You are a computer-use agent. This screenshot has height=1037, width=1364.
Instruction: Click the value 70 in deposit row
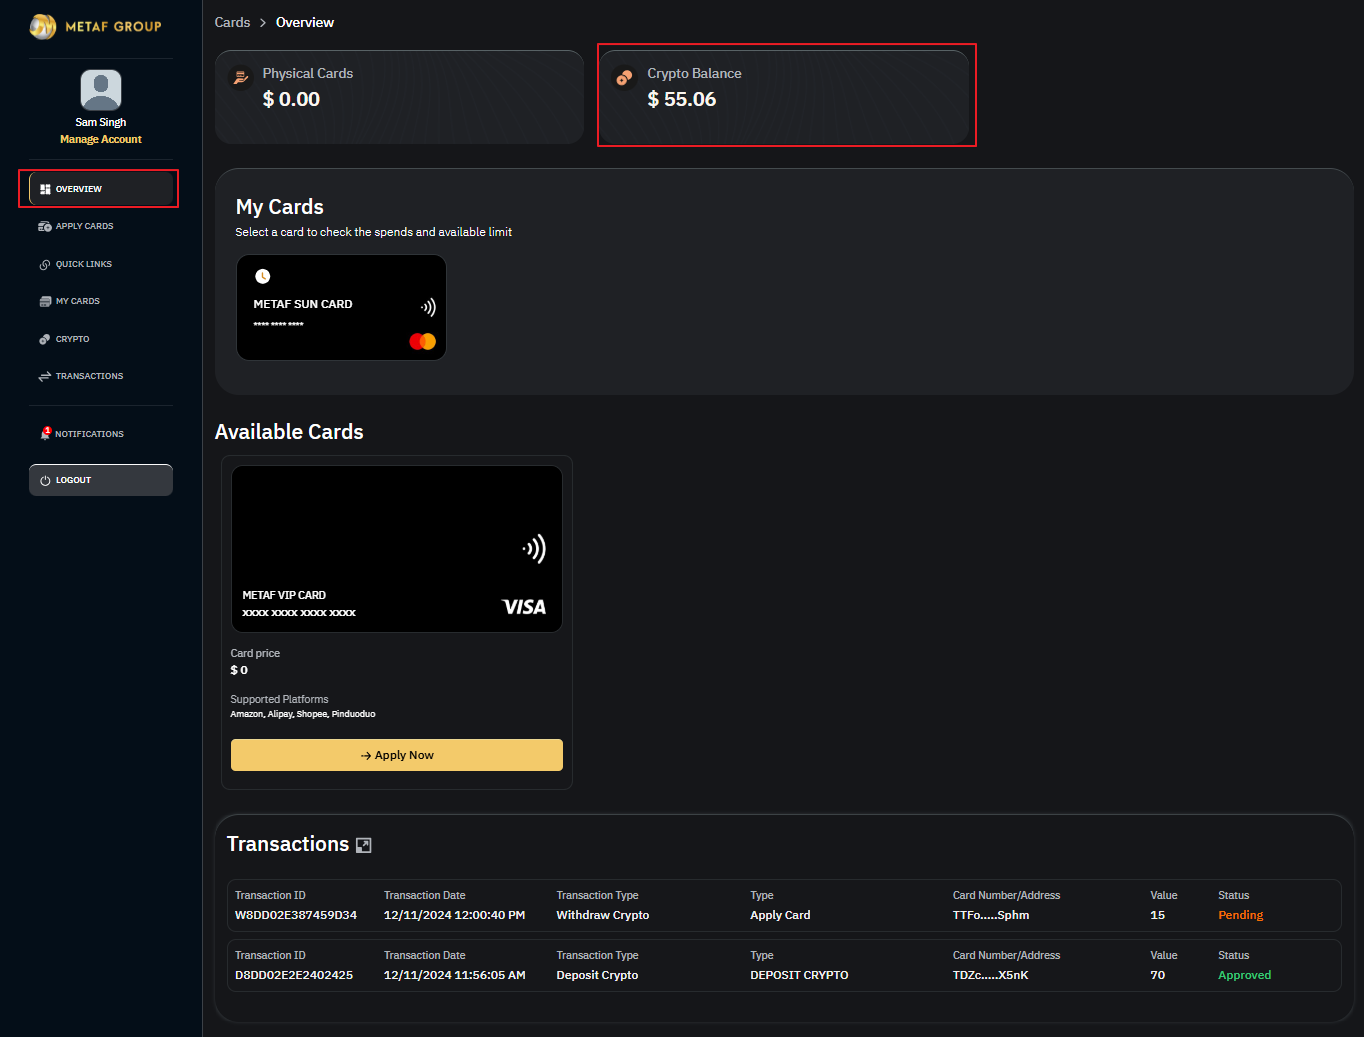[x=1158, y=975]
